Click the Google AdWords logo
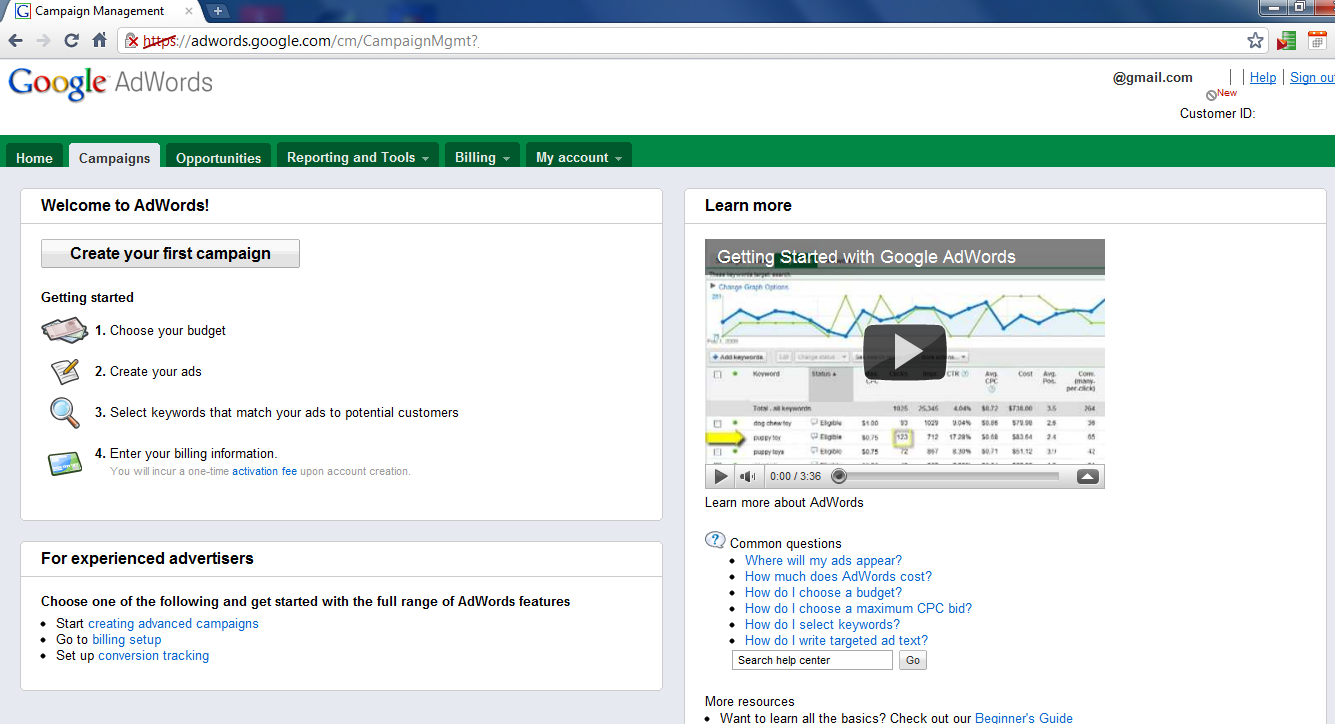This screenshot has width=1335, height=724. [x=111, y=84]
